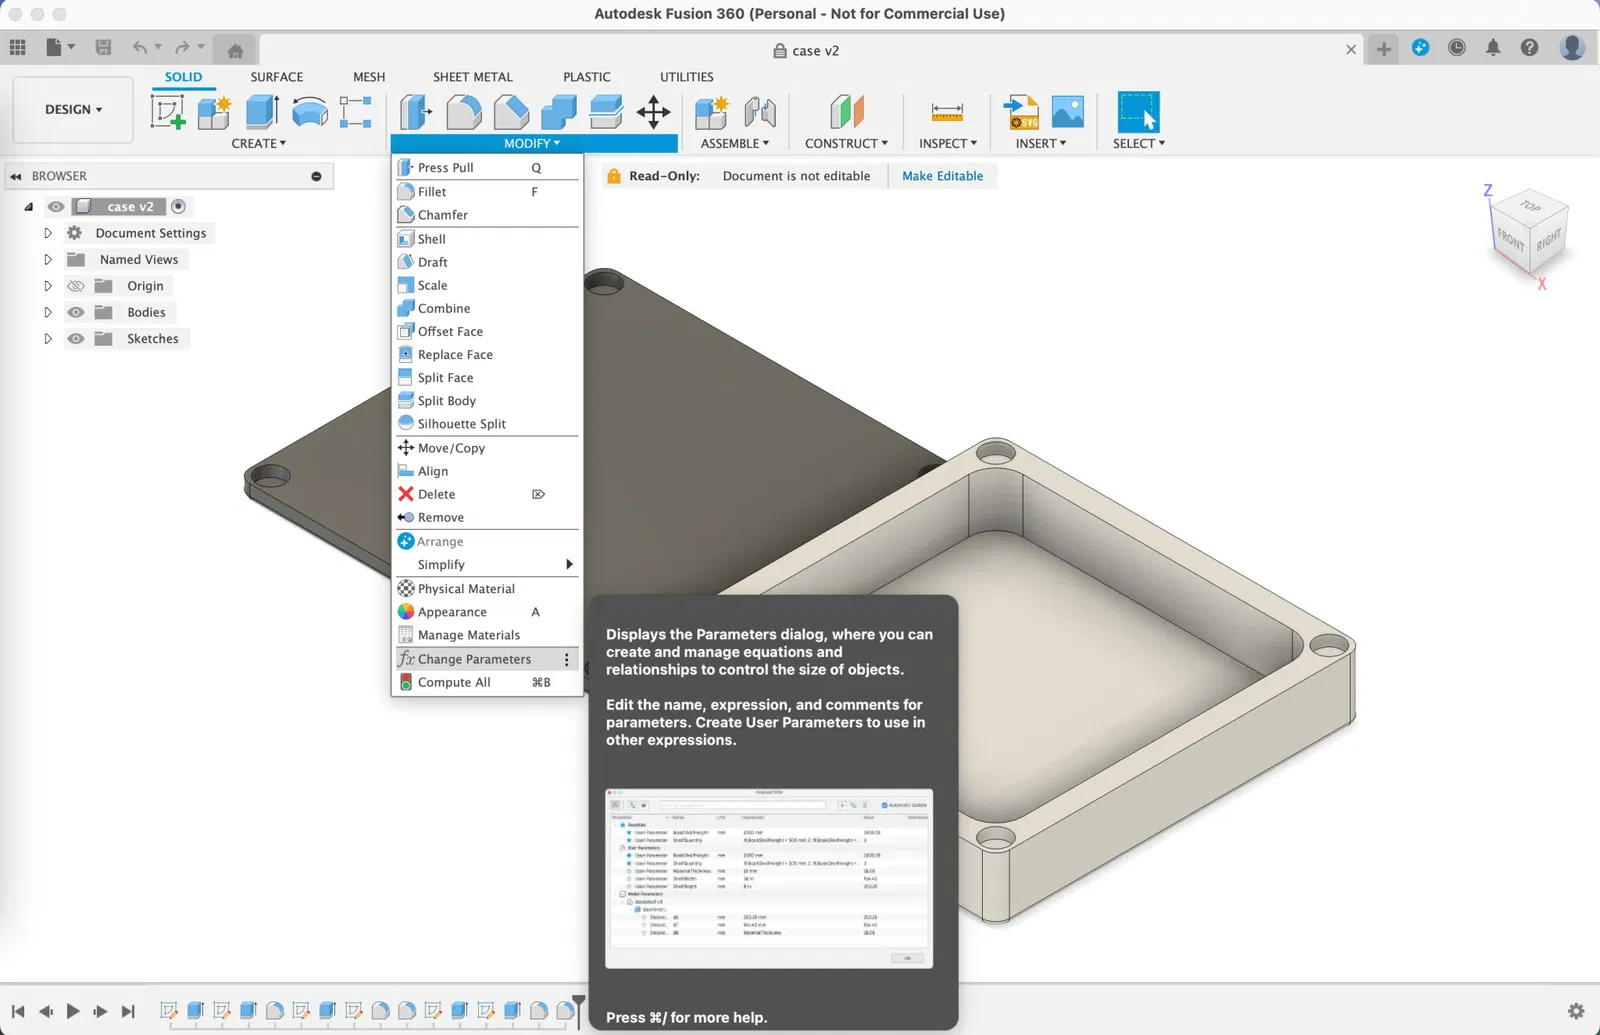
Task: Choose Split Body from the Modify menu
Action: click(487, 401)
